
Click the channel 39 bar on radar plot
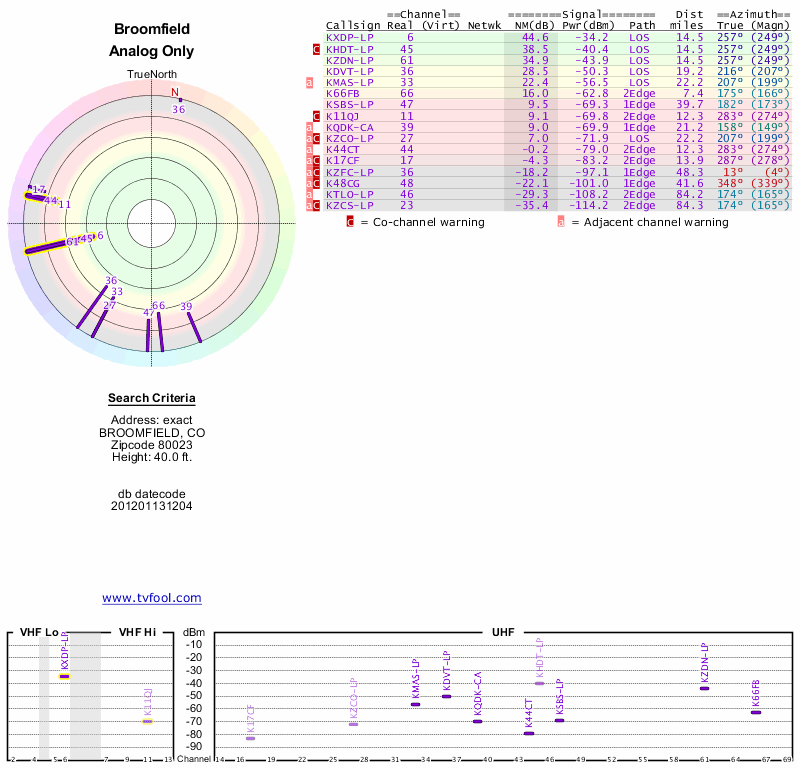(194, 327)
